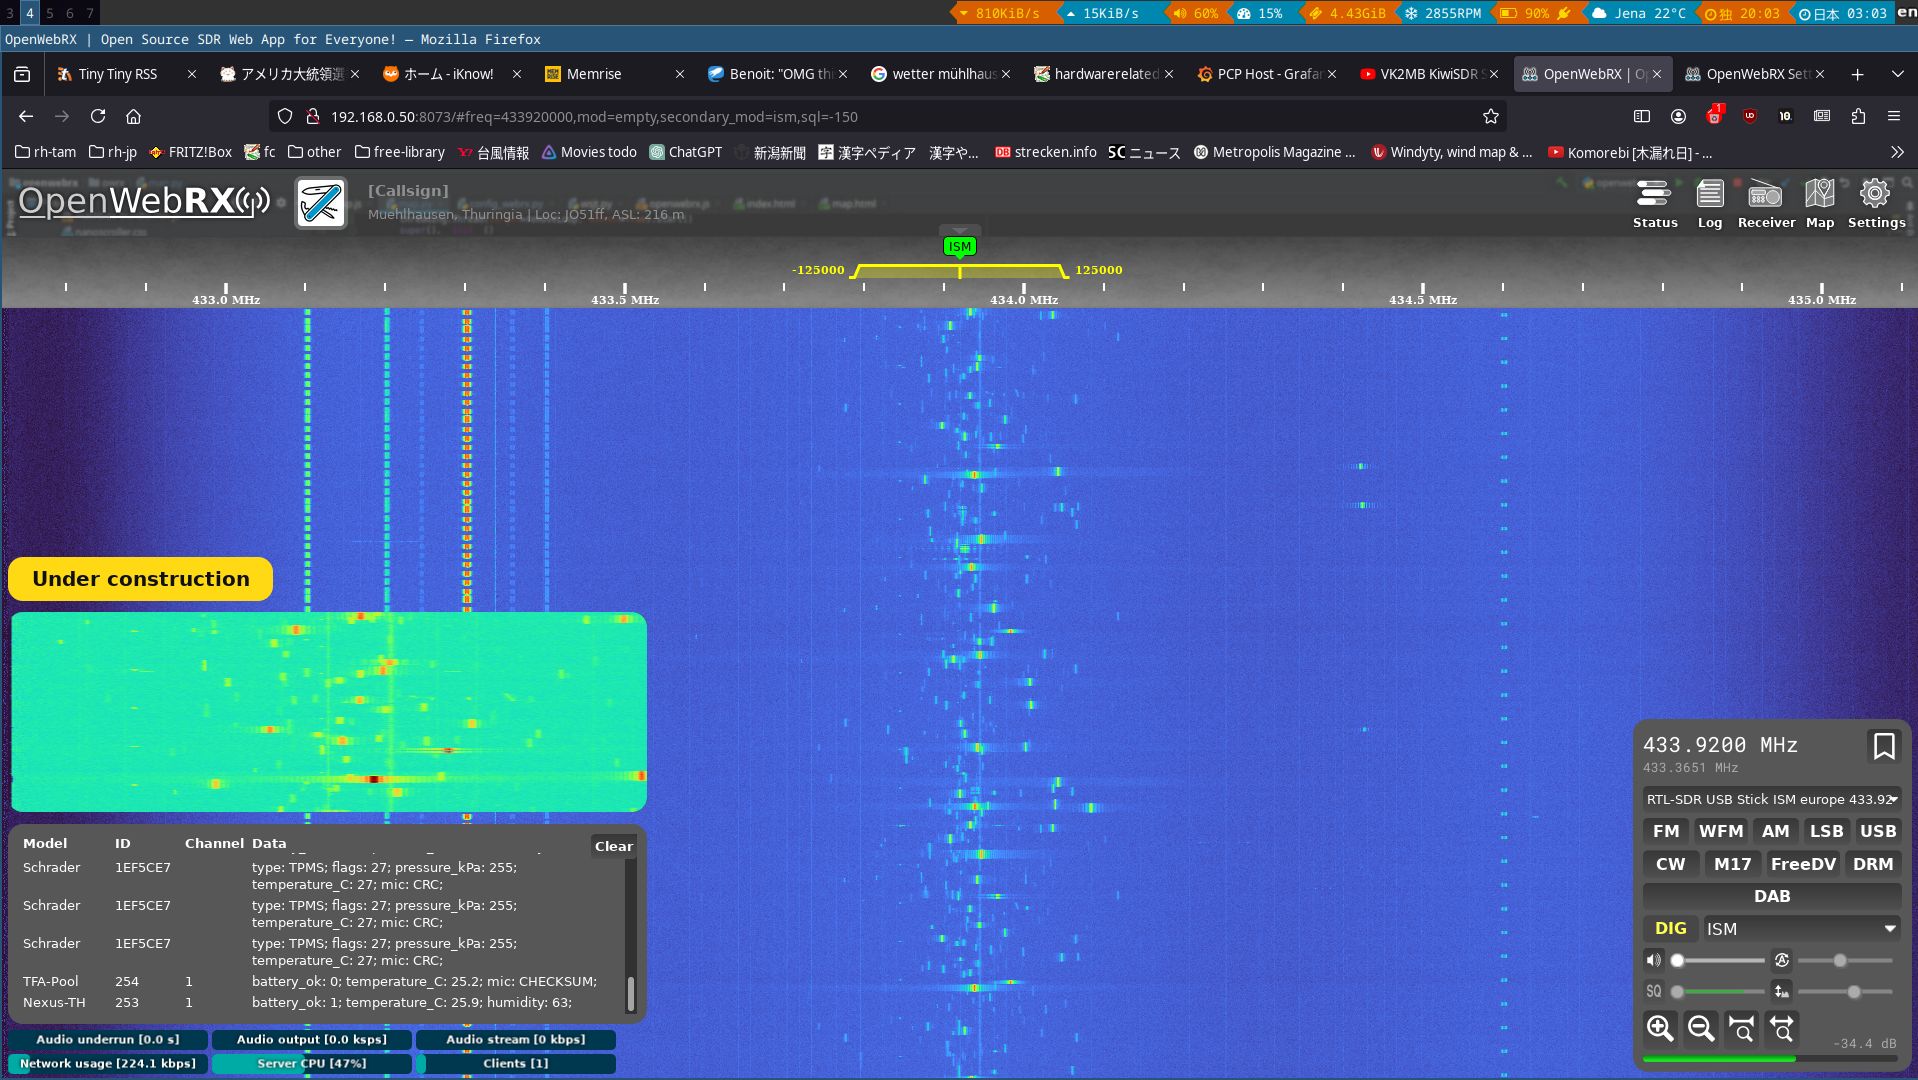Bookmark this page with the star icon
The height and width of the screenshot is (1080, 1918).
[1491, 116]
